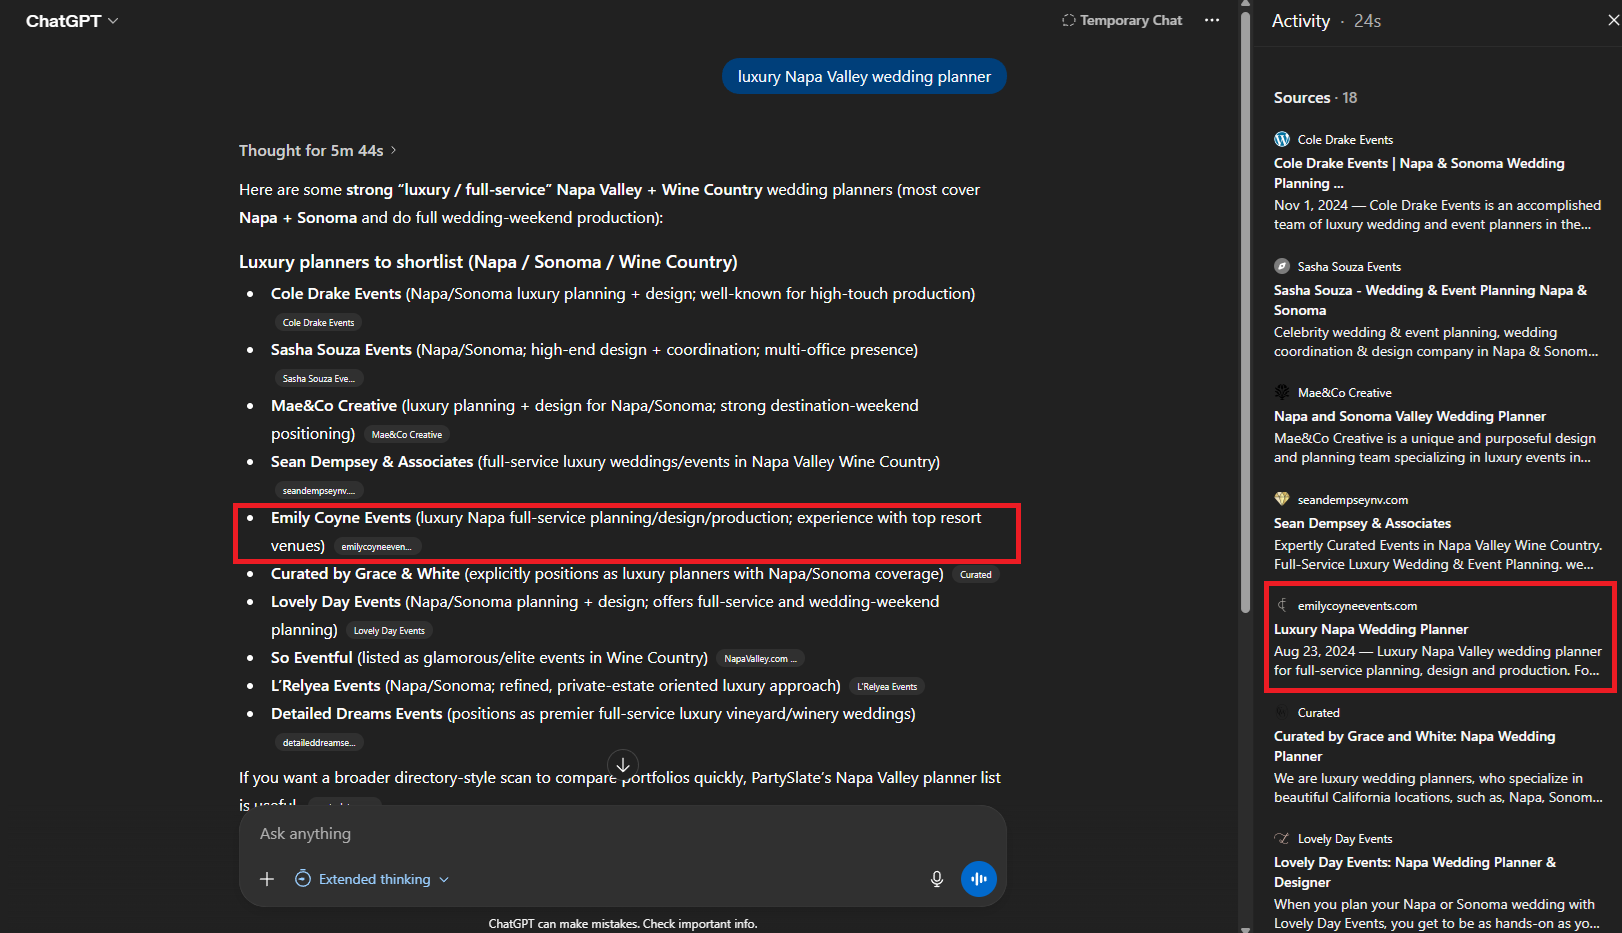1622x933 pixels.
Task: Open the three-dot more options menu
Action: [1212, 20]
